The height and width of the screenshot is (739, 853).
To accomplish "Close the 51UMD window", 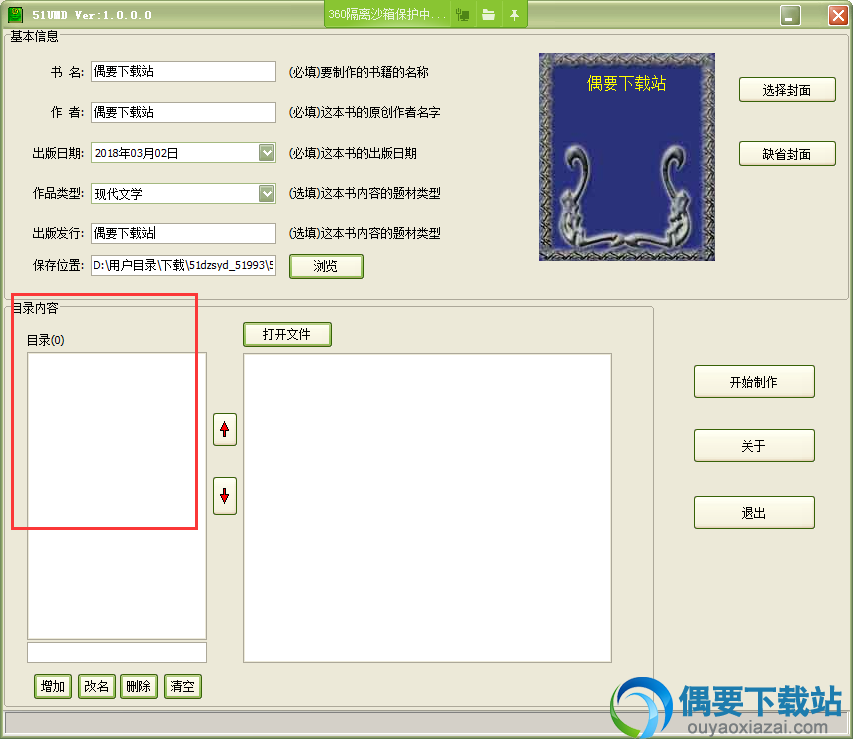I will tap(838, 15).
